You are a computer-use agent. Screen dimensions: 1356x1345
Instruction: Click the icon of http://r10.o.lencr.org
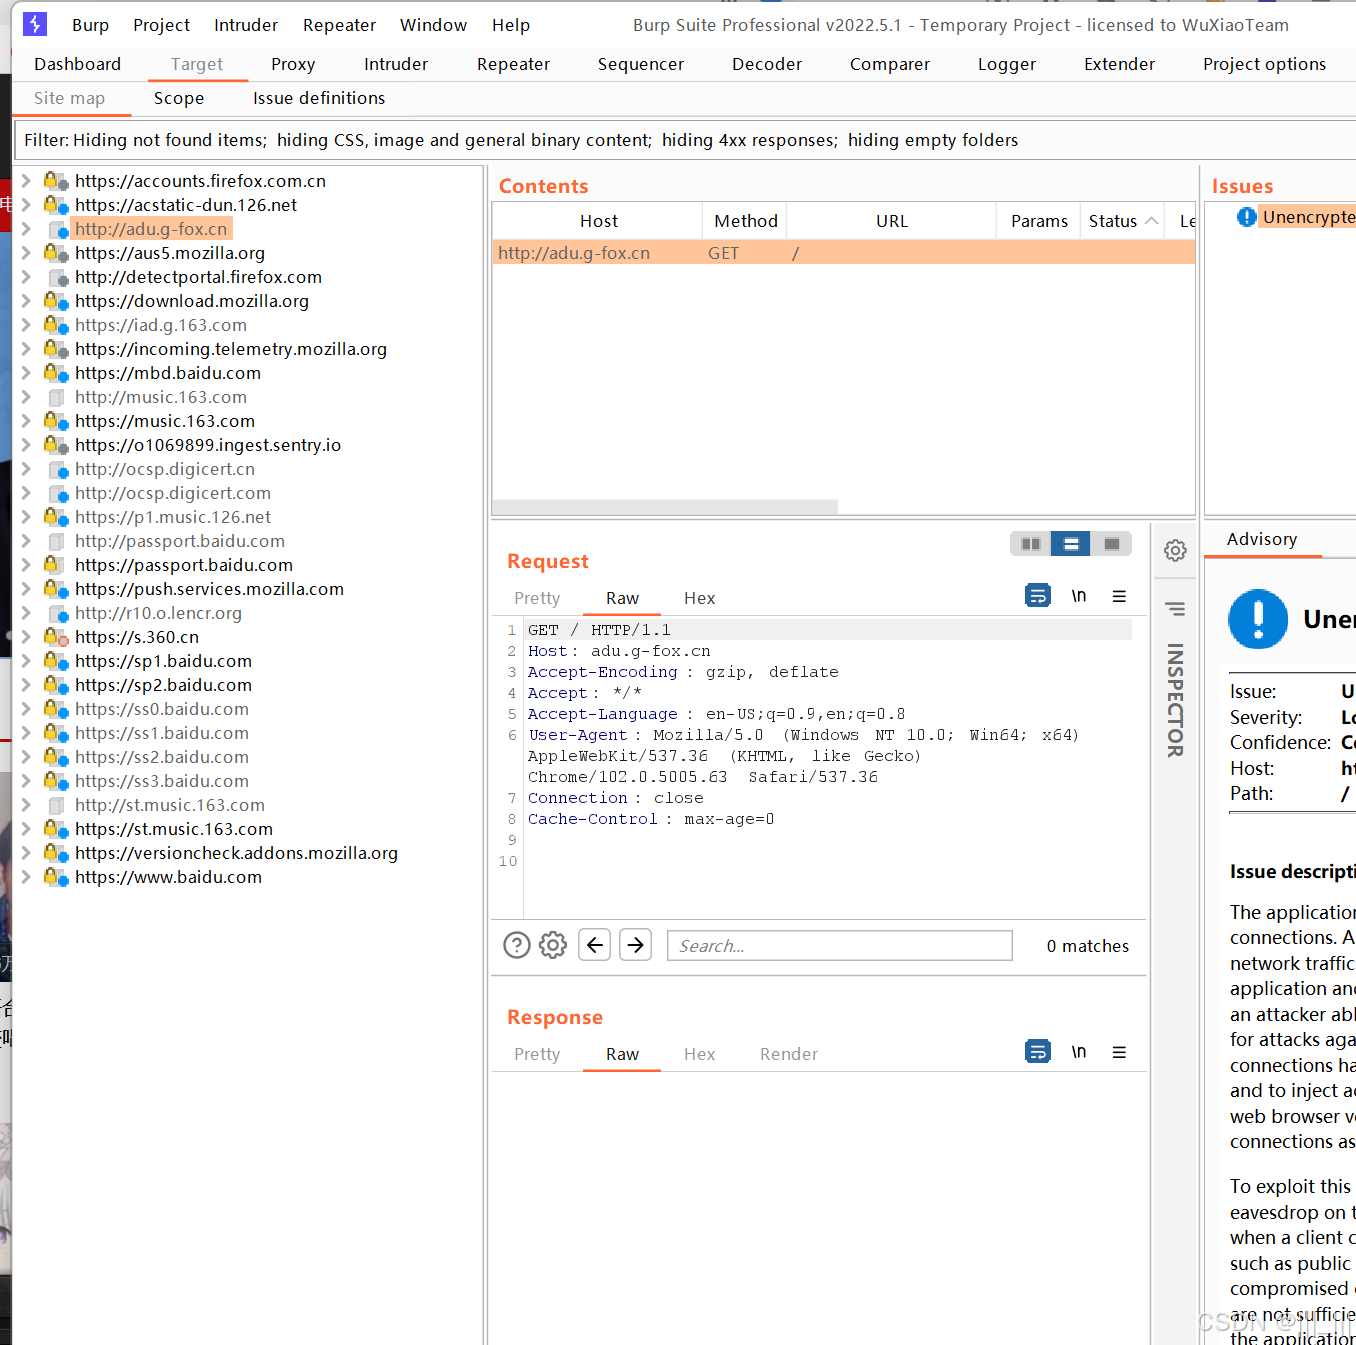pyautogui.click(x=58, y=613)
